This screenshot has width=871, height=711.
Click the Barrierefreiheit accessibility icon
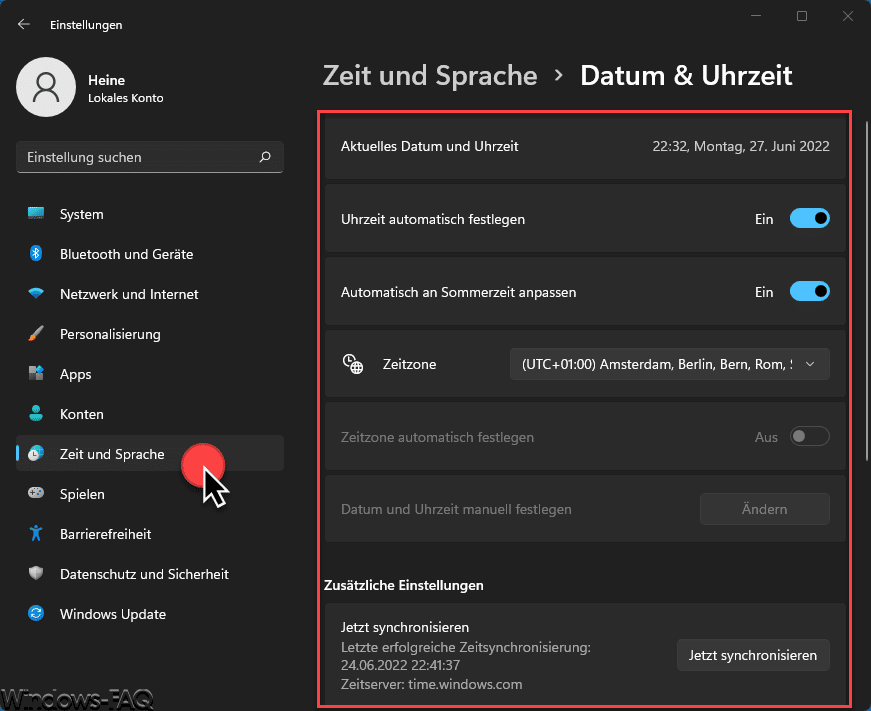click(36, 533)
